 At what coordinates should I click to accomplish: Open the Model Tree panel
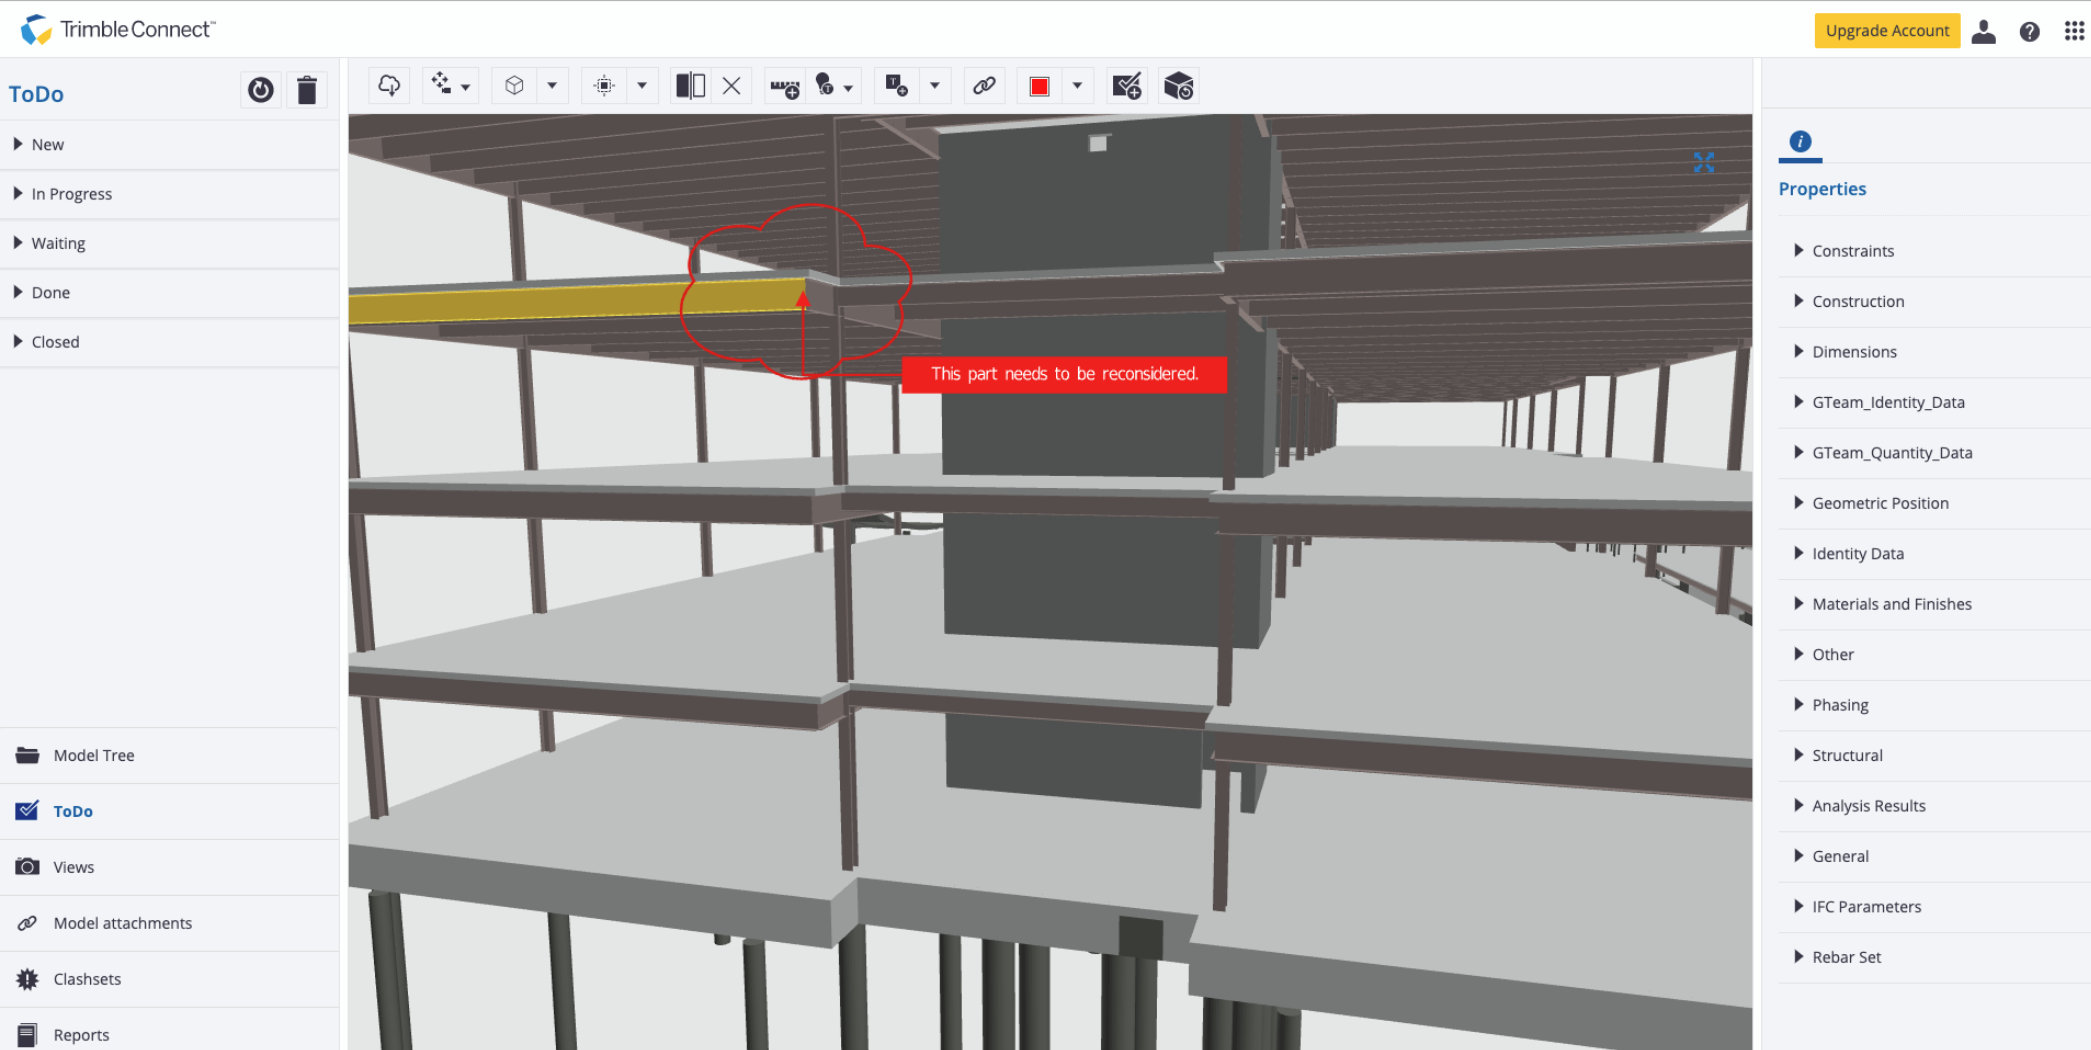point(169,756)
